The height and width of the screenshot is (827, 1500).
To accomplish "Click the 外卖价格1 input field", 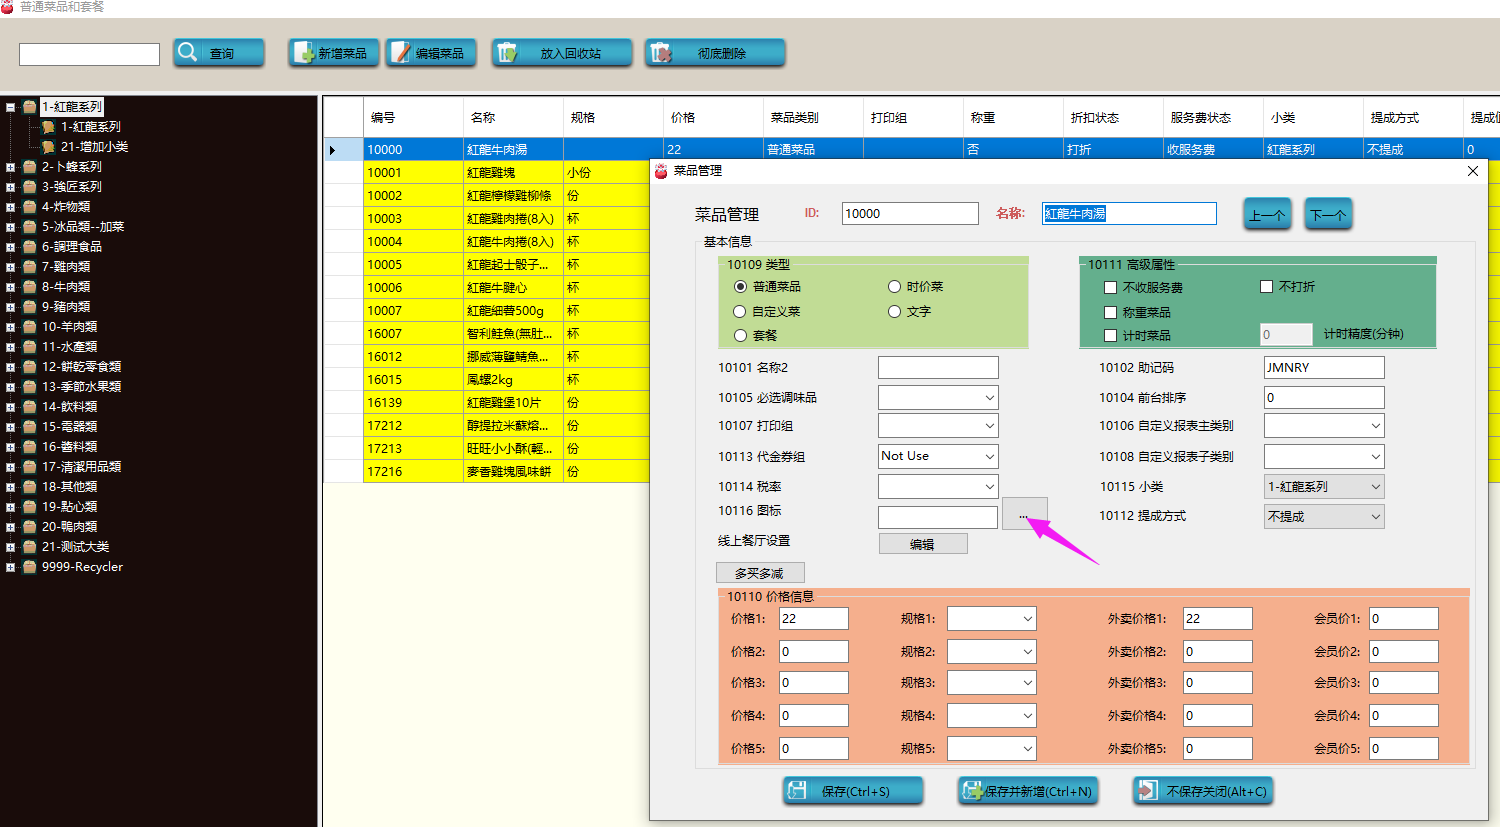I will coord(1218,618).
